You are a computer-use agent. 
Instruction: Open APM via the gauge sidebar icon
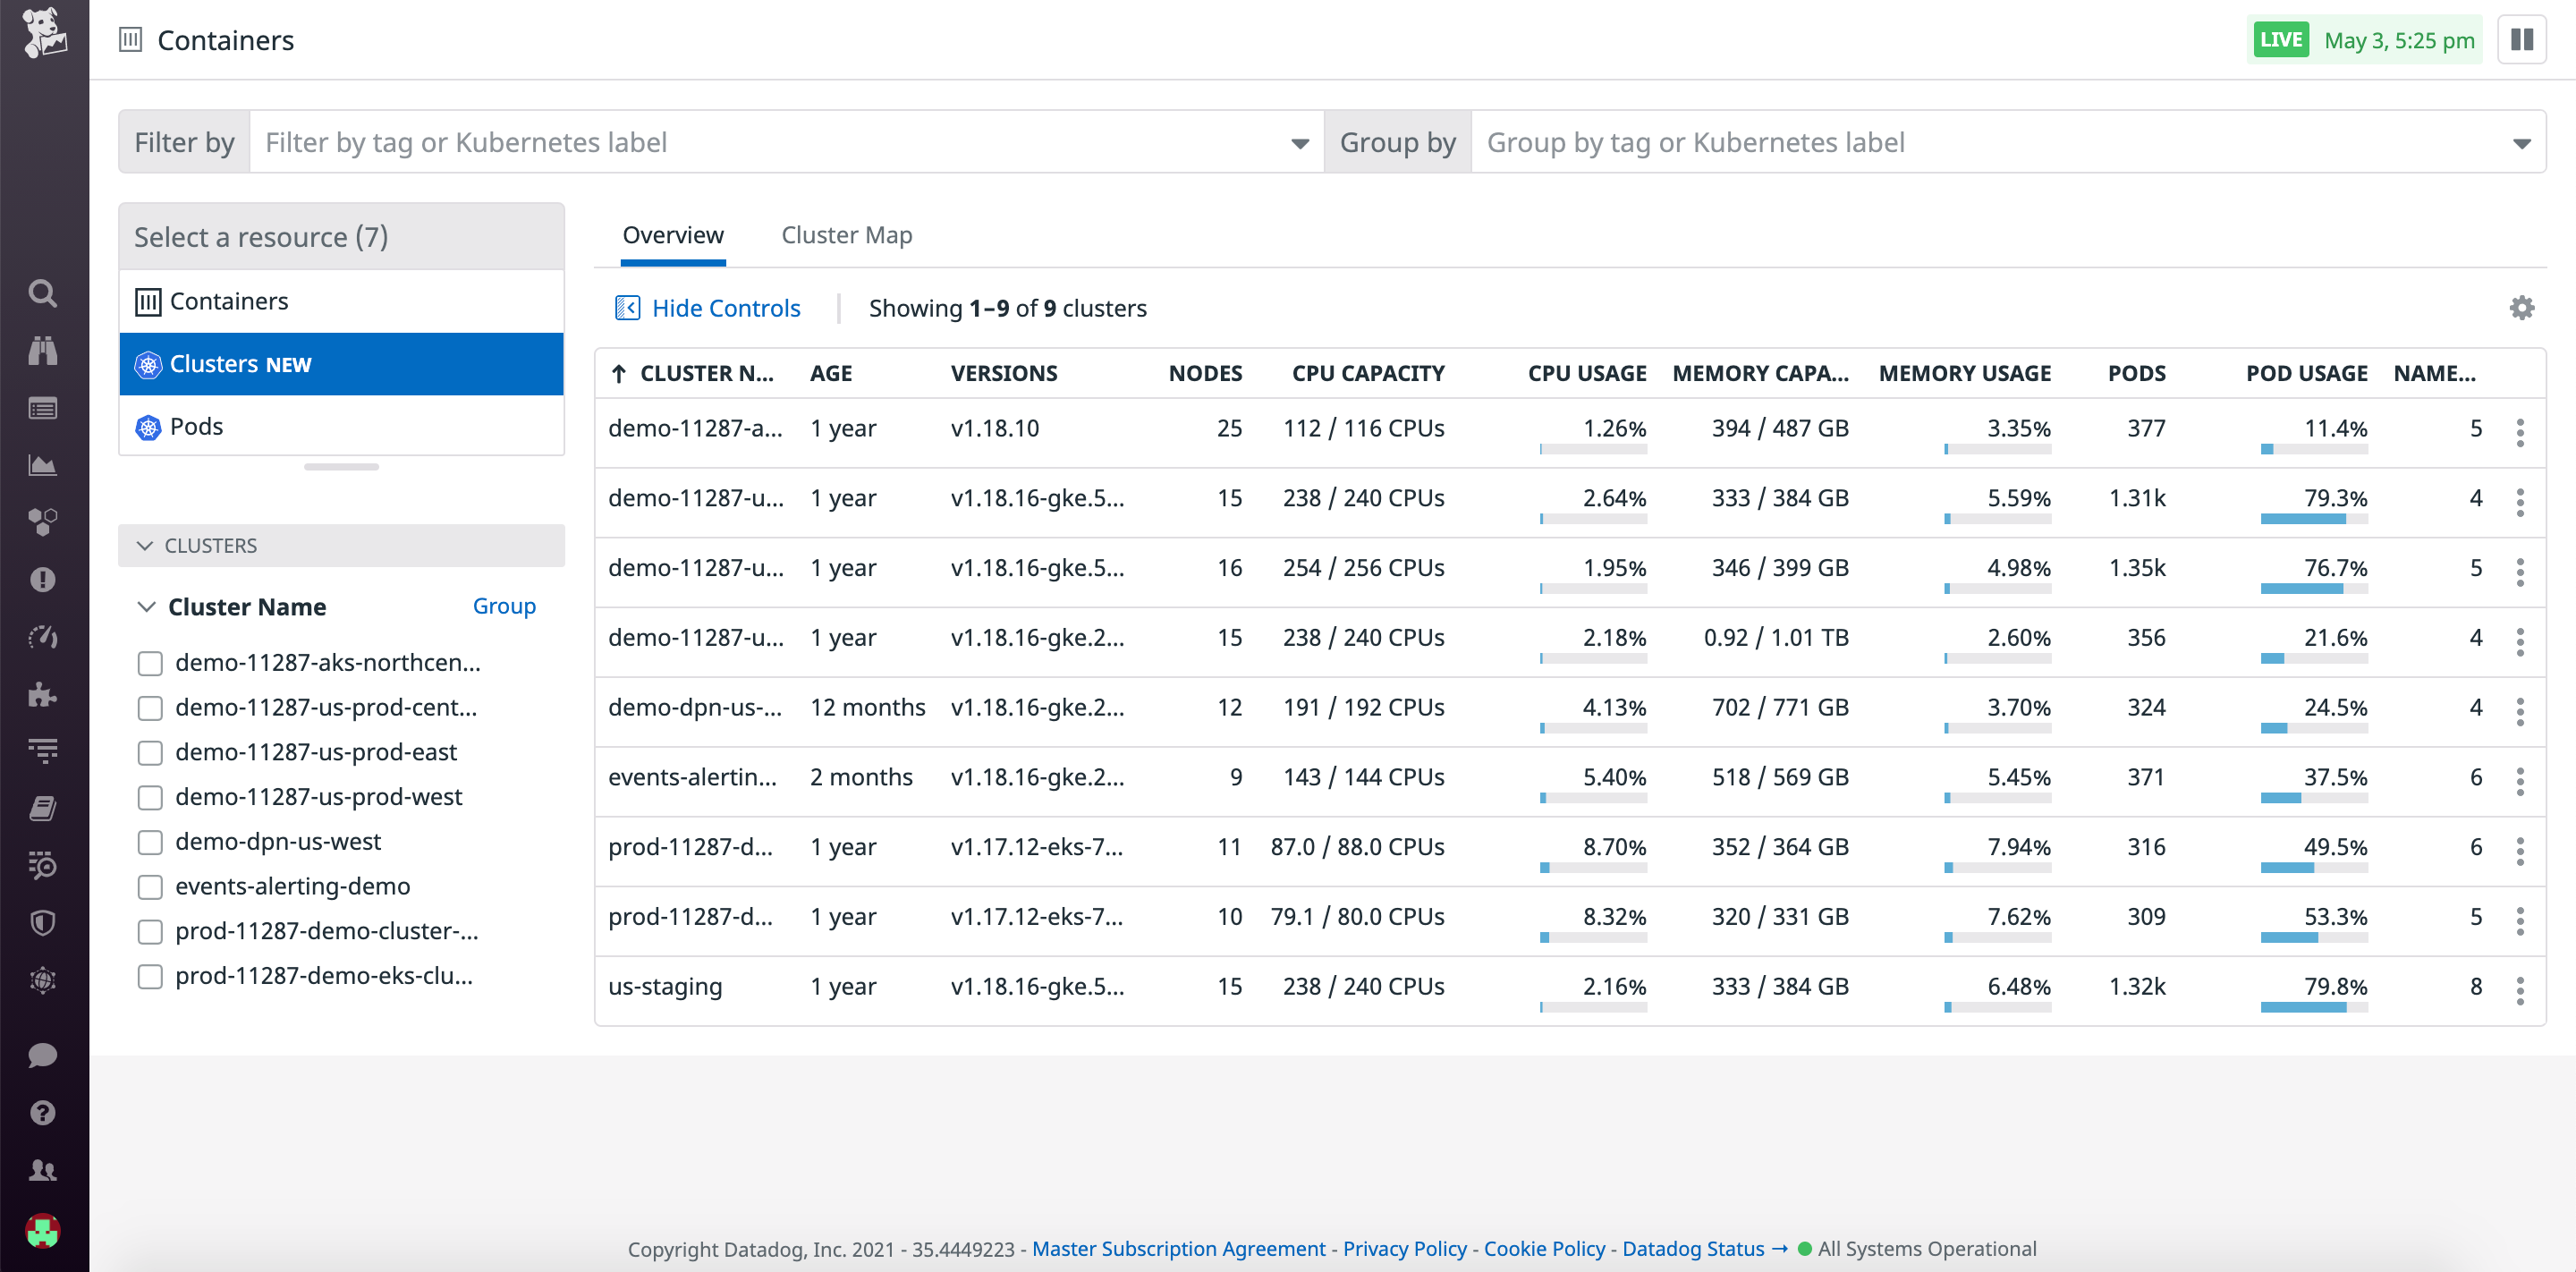pyautogui.click(x=42, y=637)
